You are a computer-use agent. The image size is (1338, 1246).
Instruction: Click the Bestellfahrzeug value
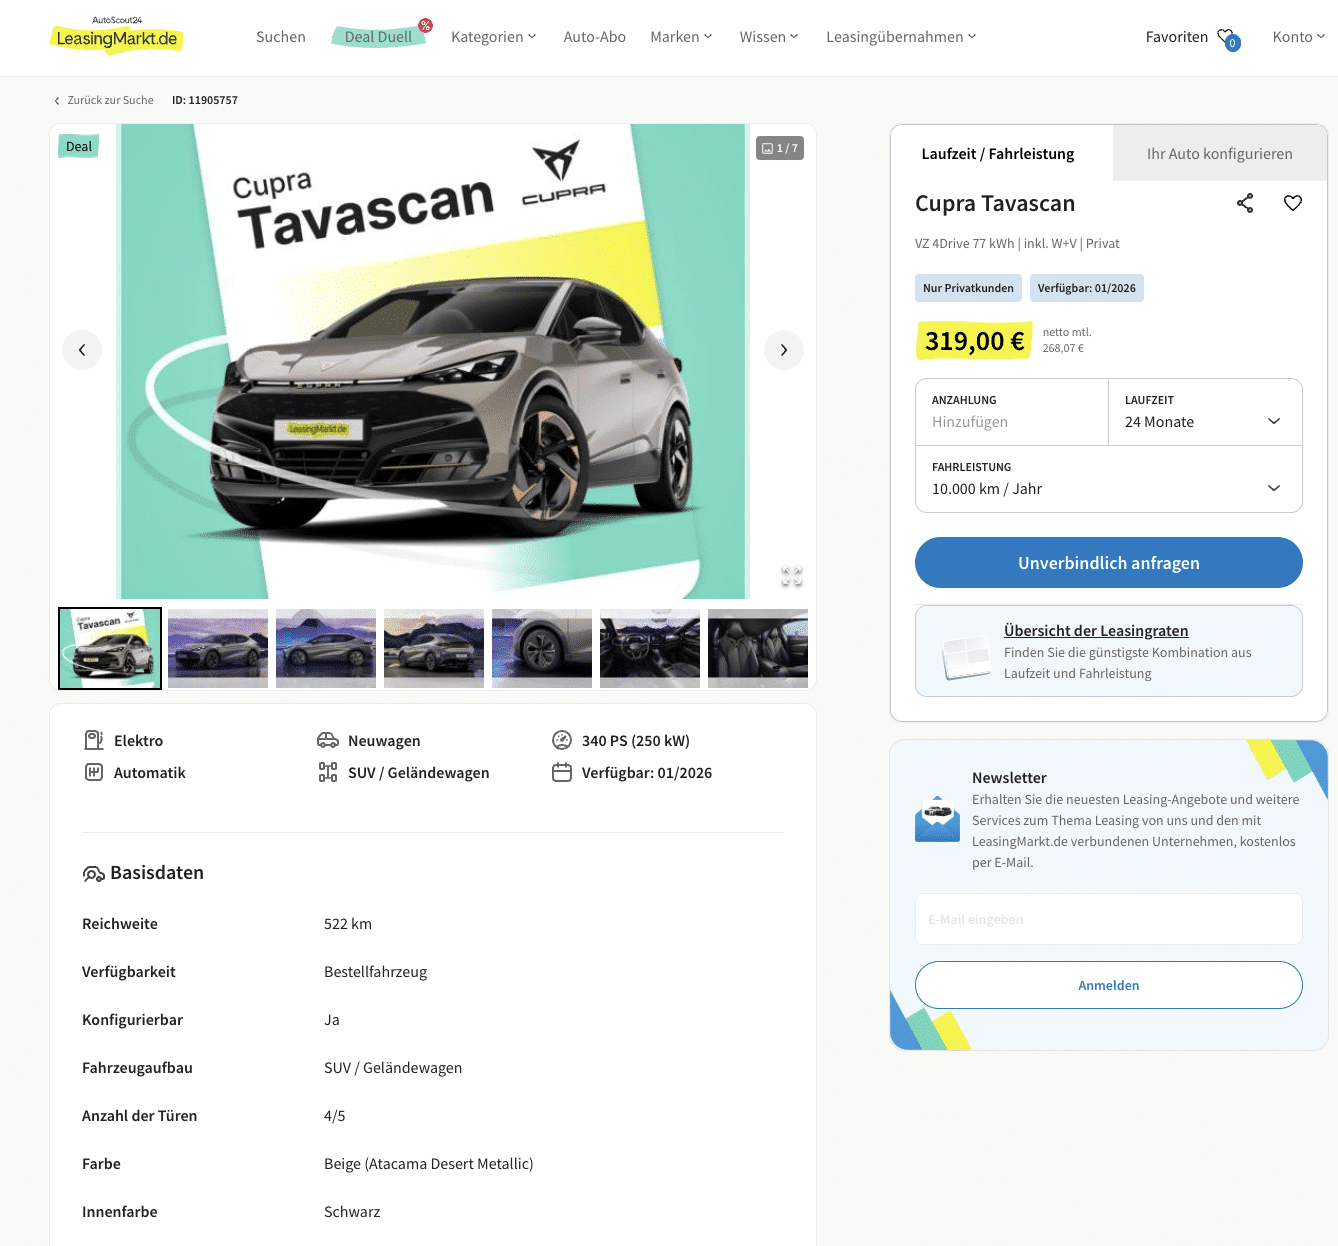[375, 972]
